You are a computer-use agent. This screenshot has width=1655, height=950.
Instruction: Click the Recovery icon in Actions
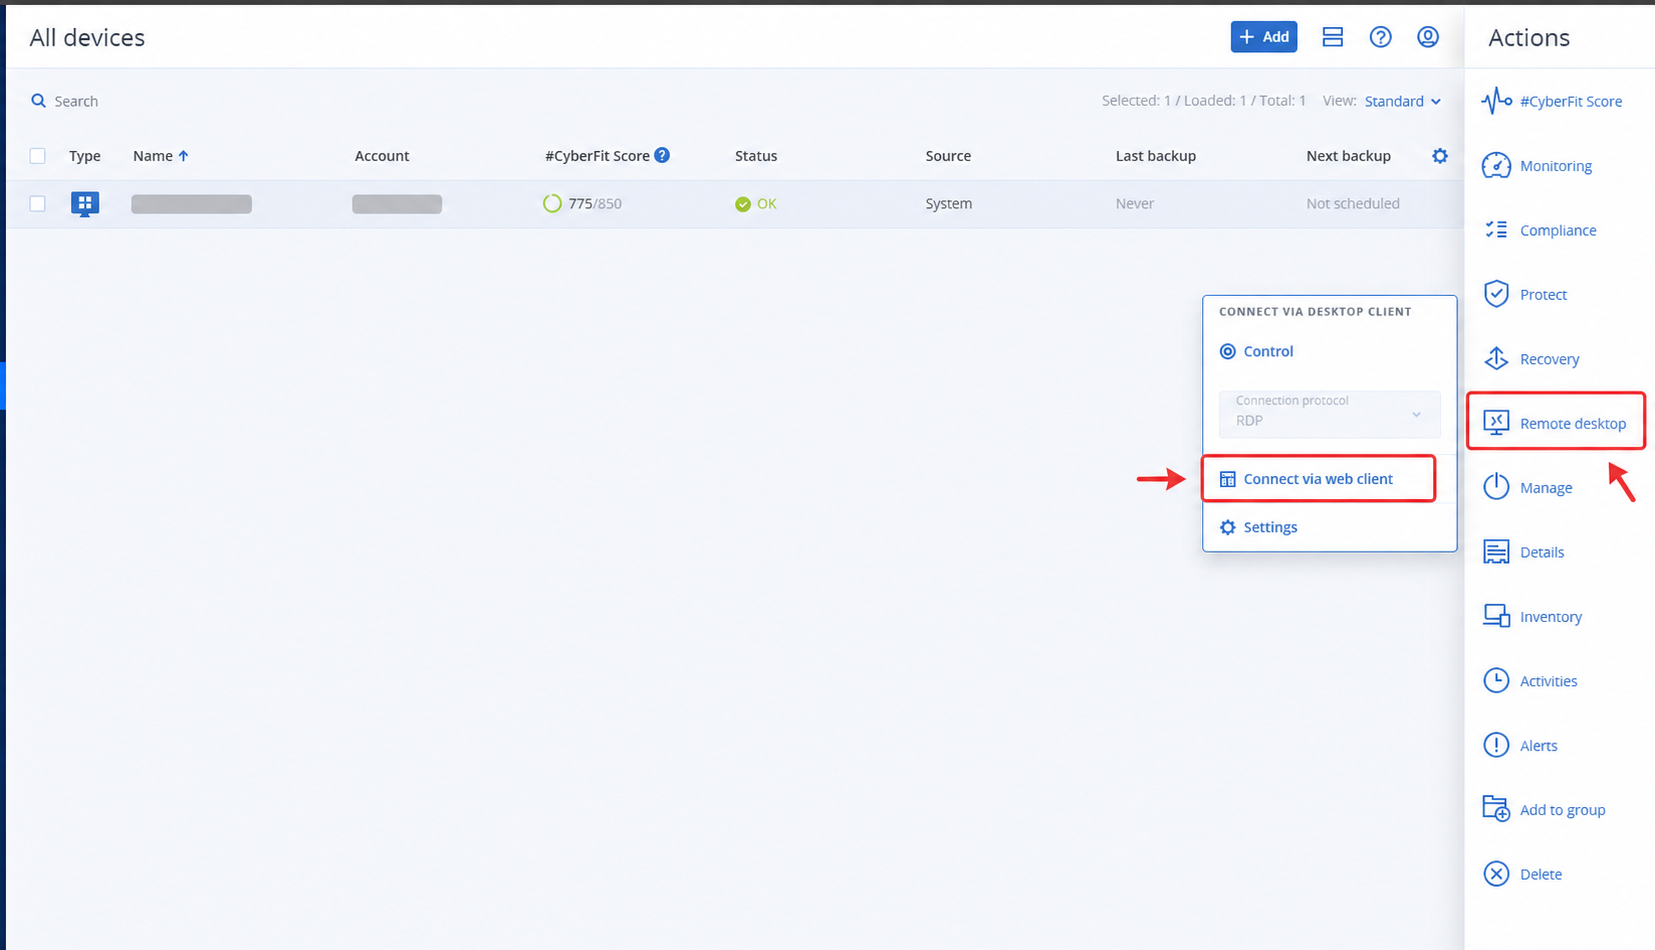(1496, 359)
